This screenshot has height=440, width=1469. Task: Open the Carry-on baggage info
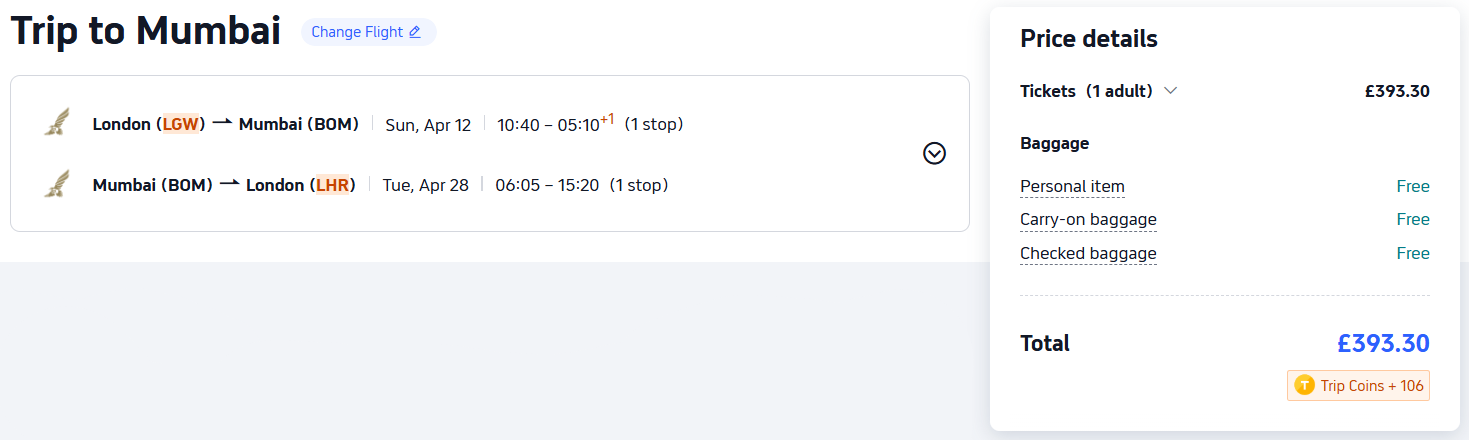[1088, 220]
